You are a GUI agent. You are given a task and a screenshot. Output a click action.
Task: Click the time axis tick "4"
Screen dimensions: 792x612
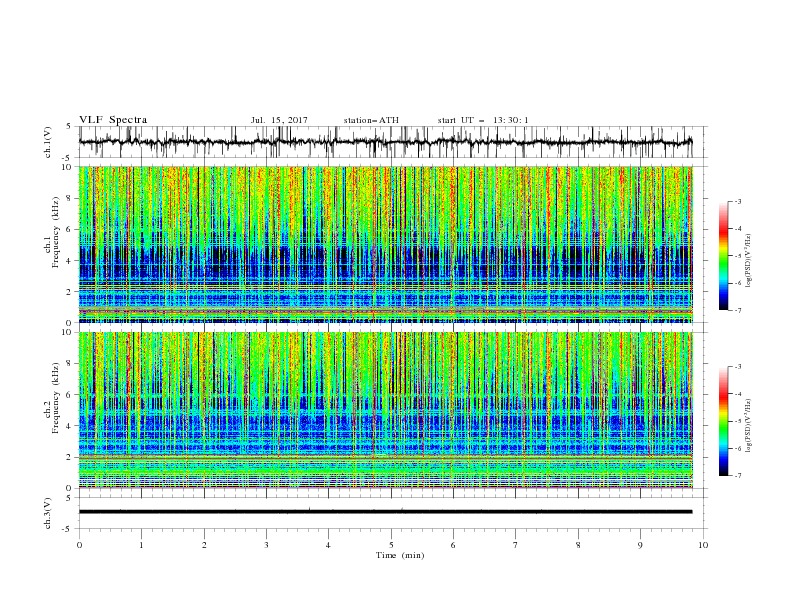point(328,545)
